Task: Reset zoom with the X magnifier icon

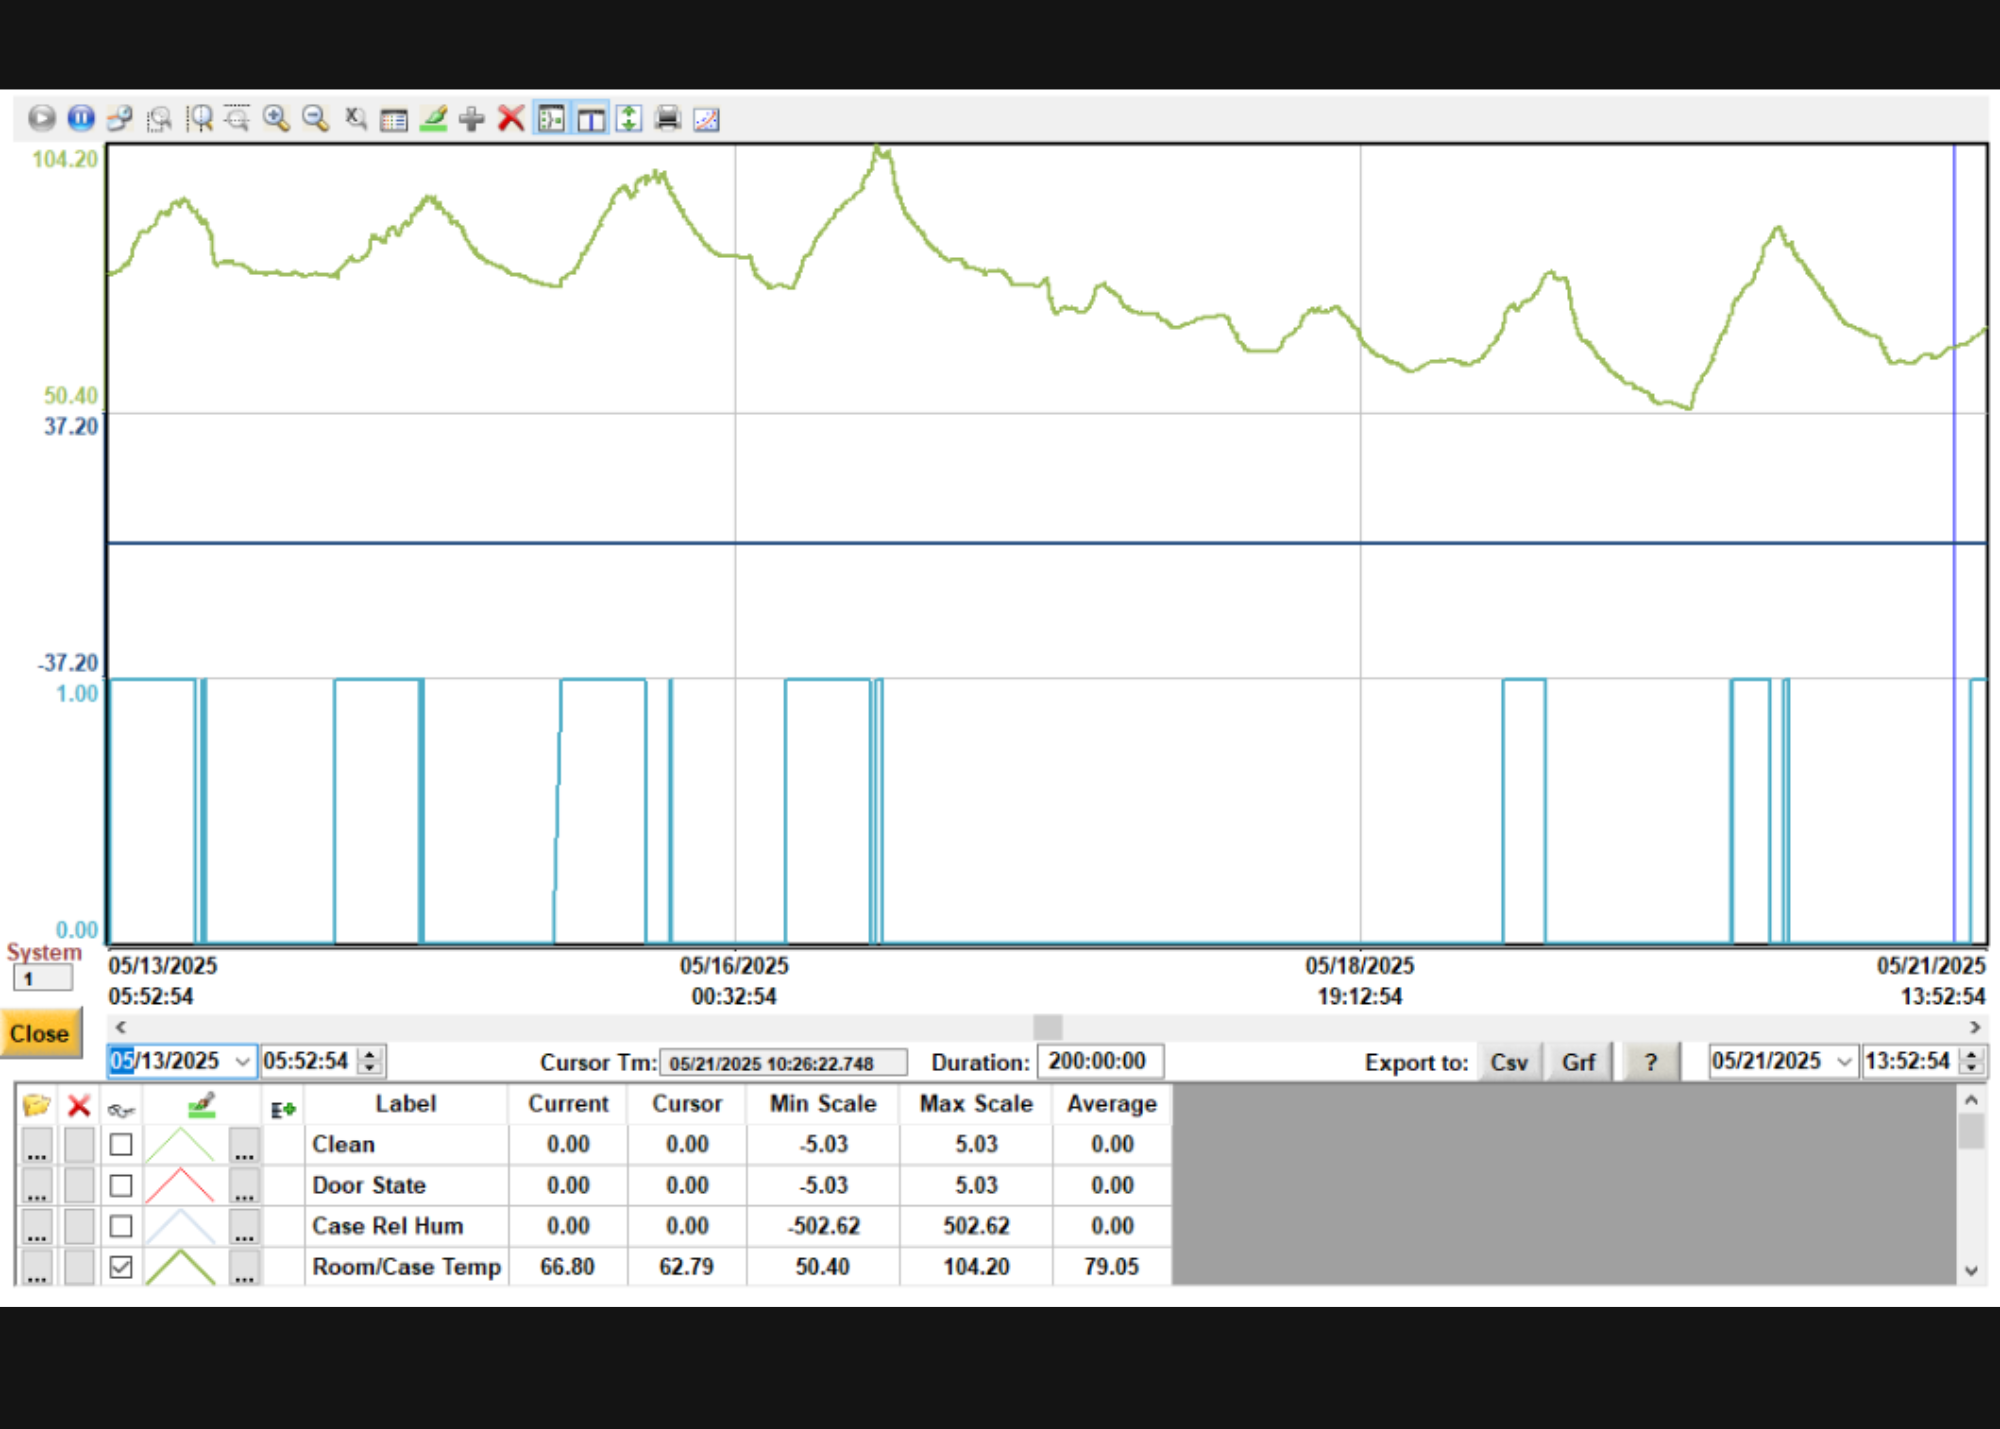Action: tap(355, 119)
